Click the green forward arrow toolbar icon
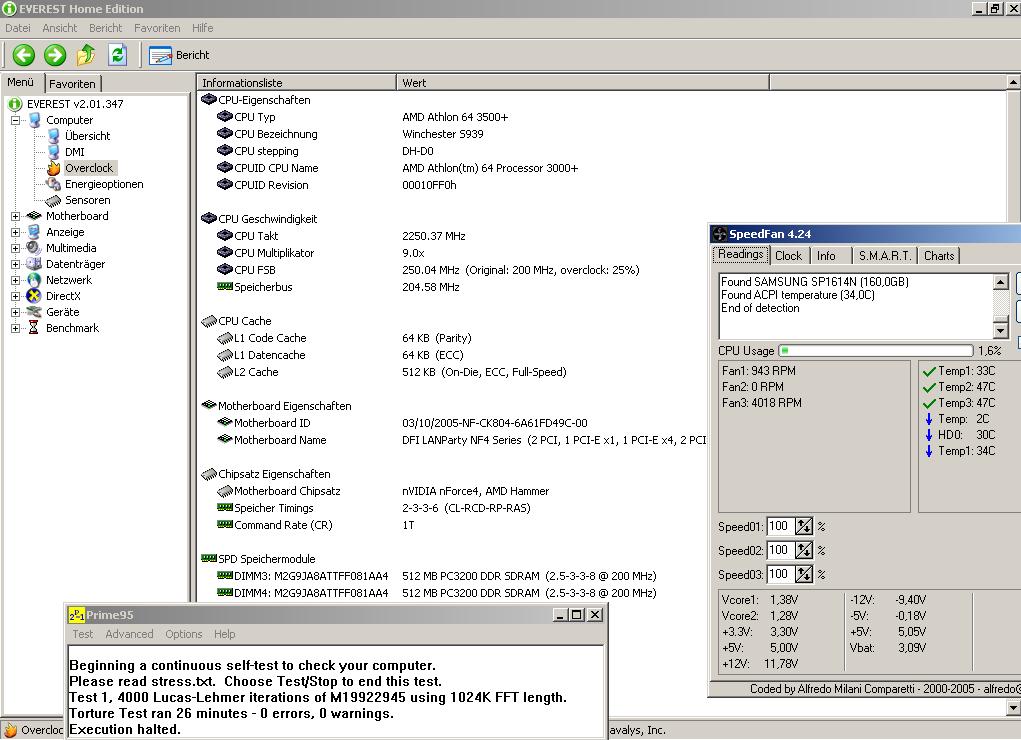The height and width of the screenshot is (740, 1021). click(x=55, y=55)
